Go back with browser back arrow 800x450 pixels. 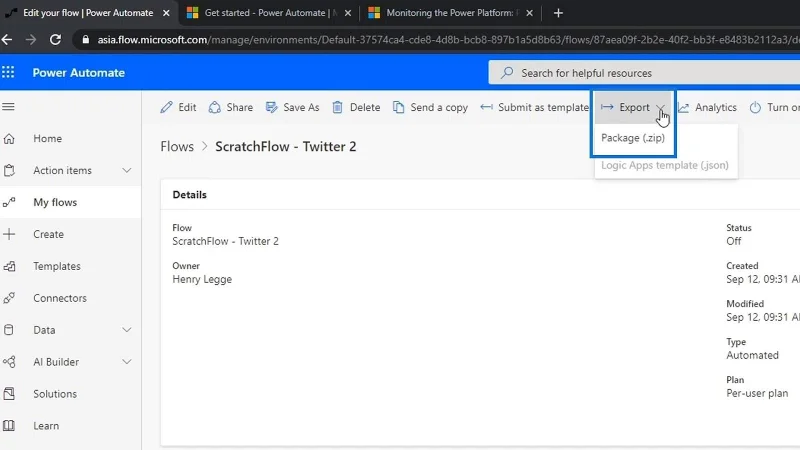(7, 39)
